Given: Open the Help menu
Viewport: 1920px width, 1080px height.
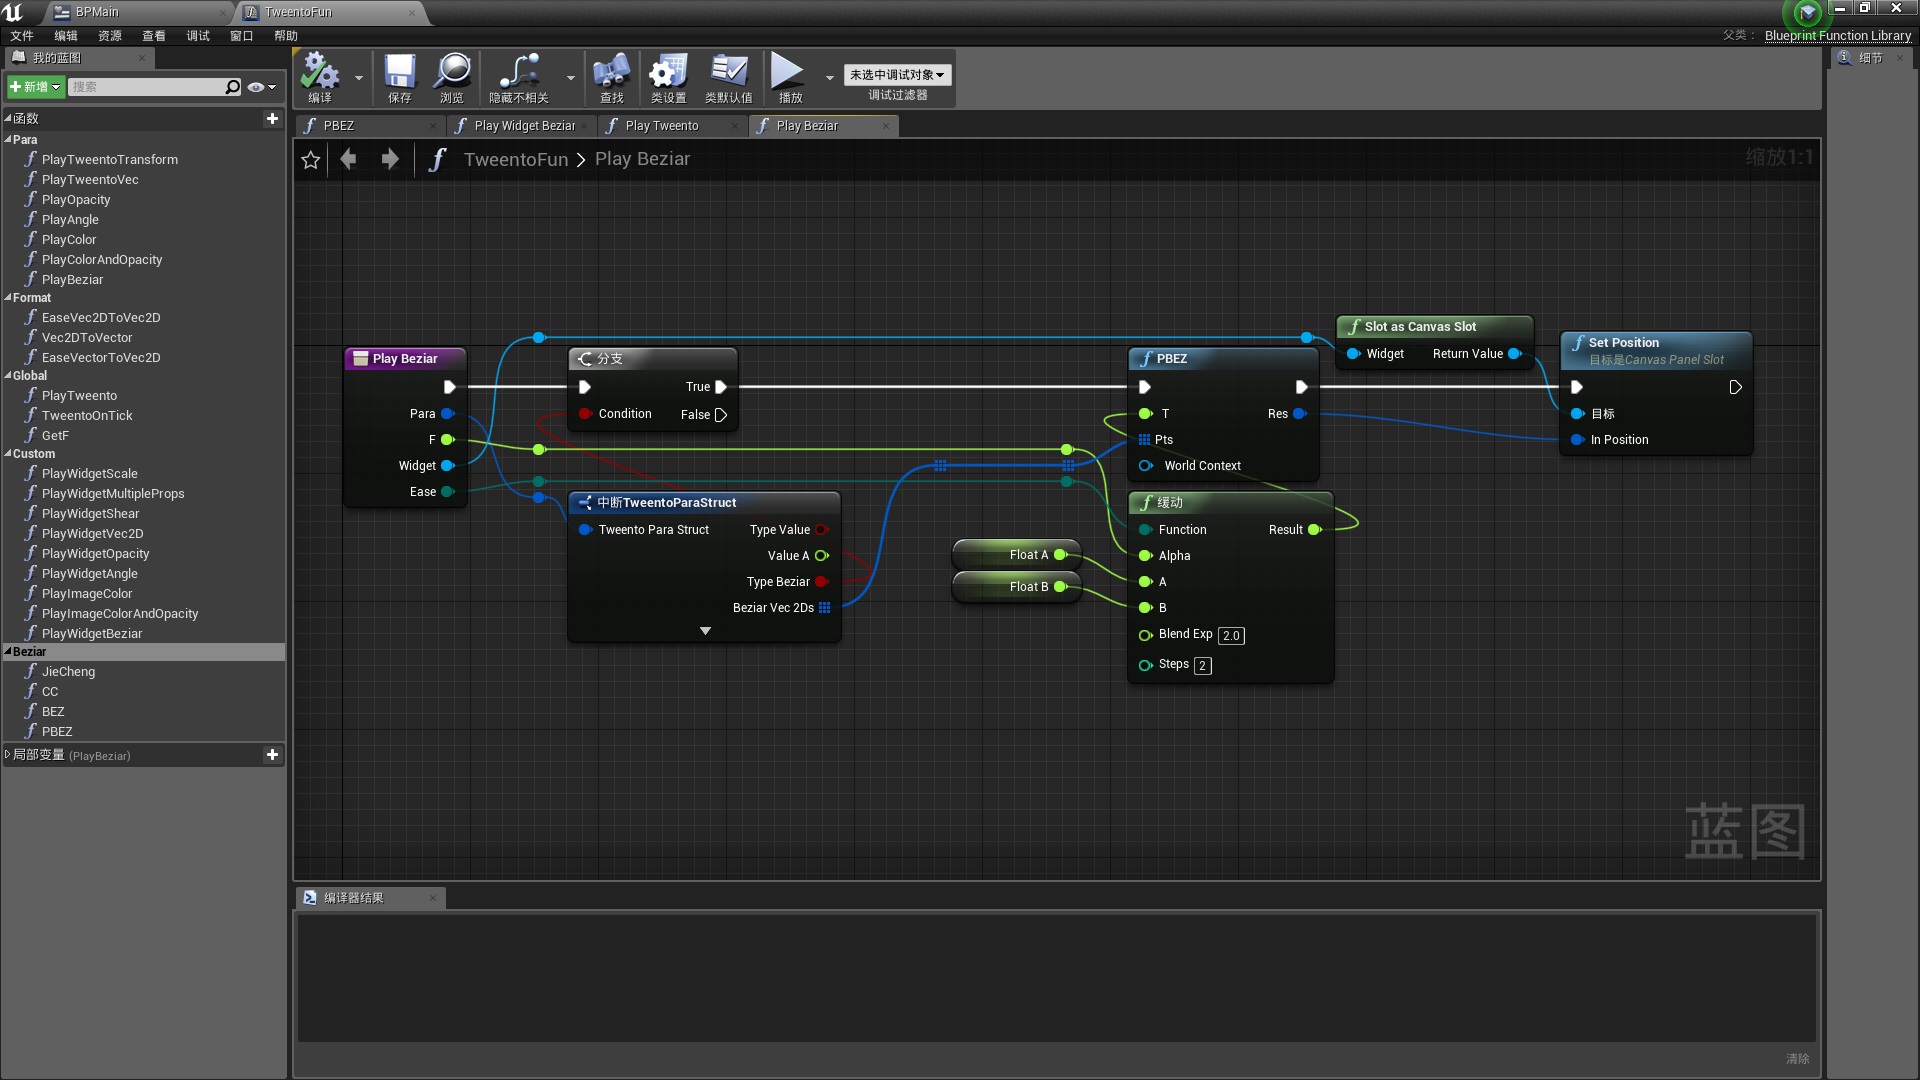Looking at the screenshot, I should [x=286, y=36].
